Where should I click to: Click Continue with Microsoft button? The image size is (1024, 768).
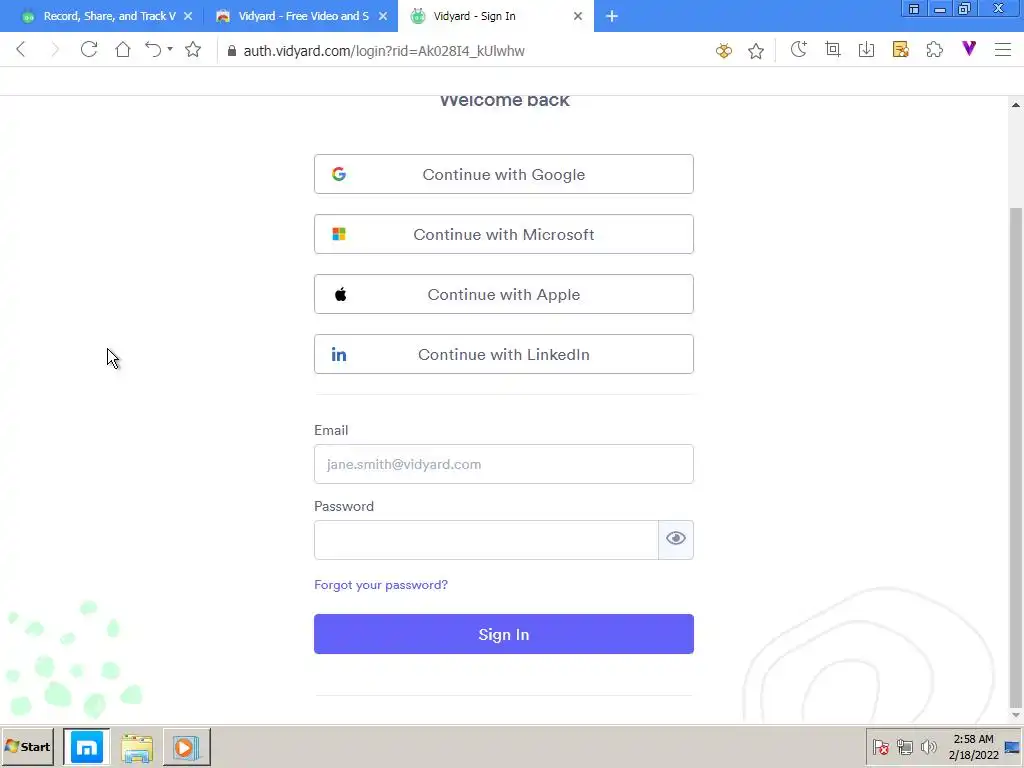(504, 234)
